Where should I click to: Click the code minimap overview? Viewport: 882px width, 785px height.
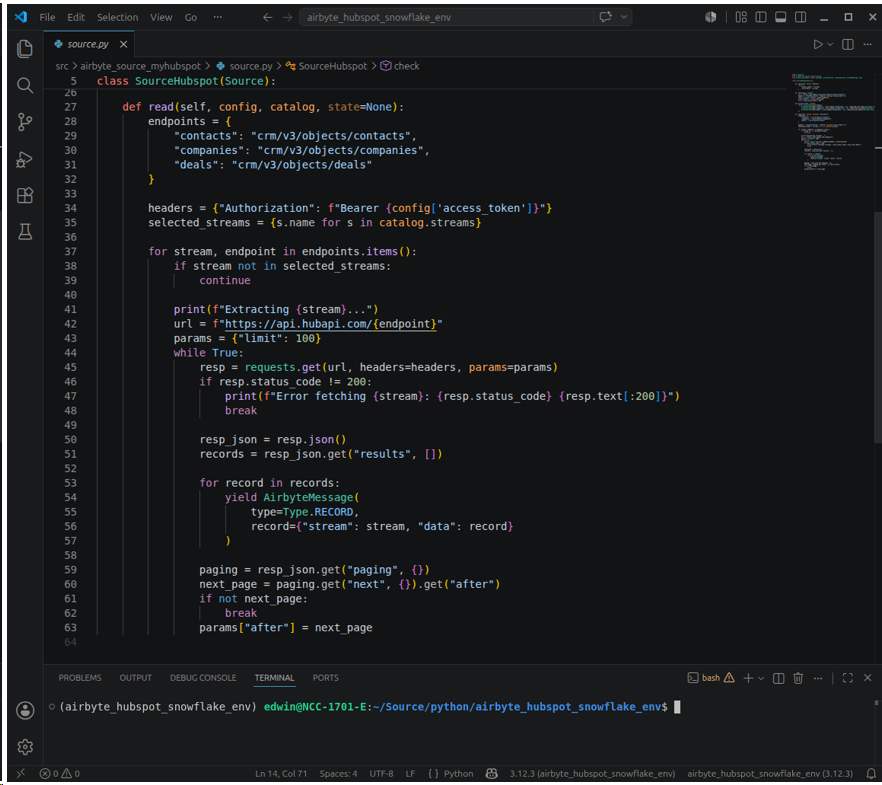coord(831,122)
